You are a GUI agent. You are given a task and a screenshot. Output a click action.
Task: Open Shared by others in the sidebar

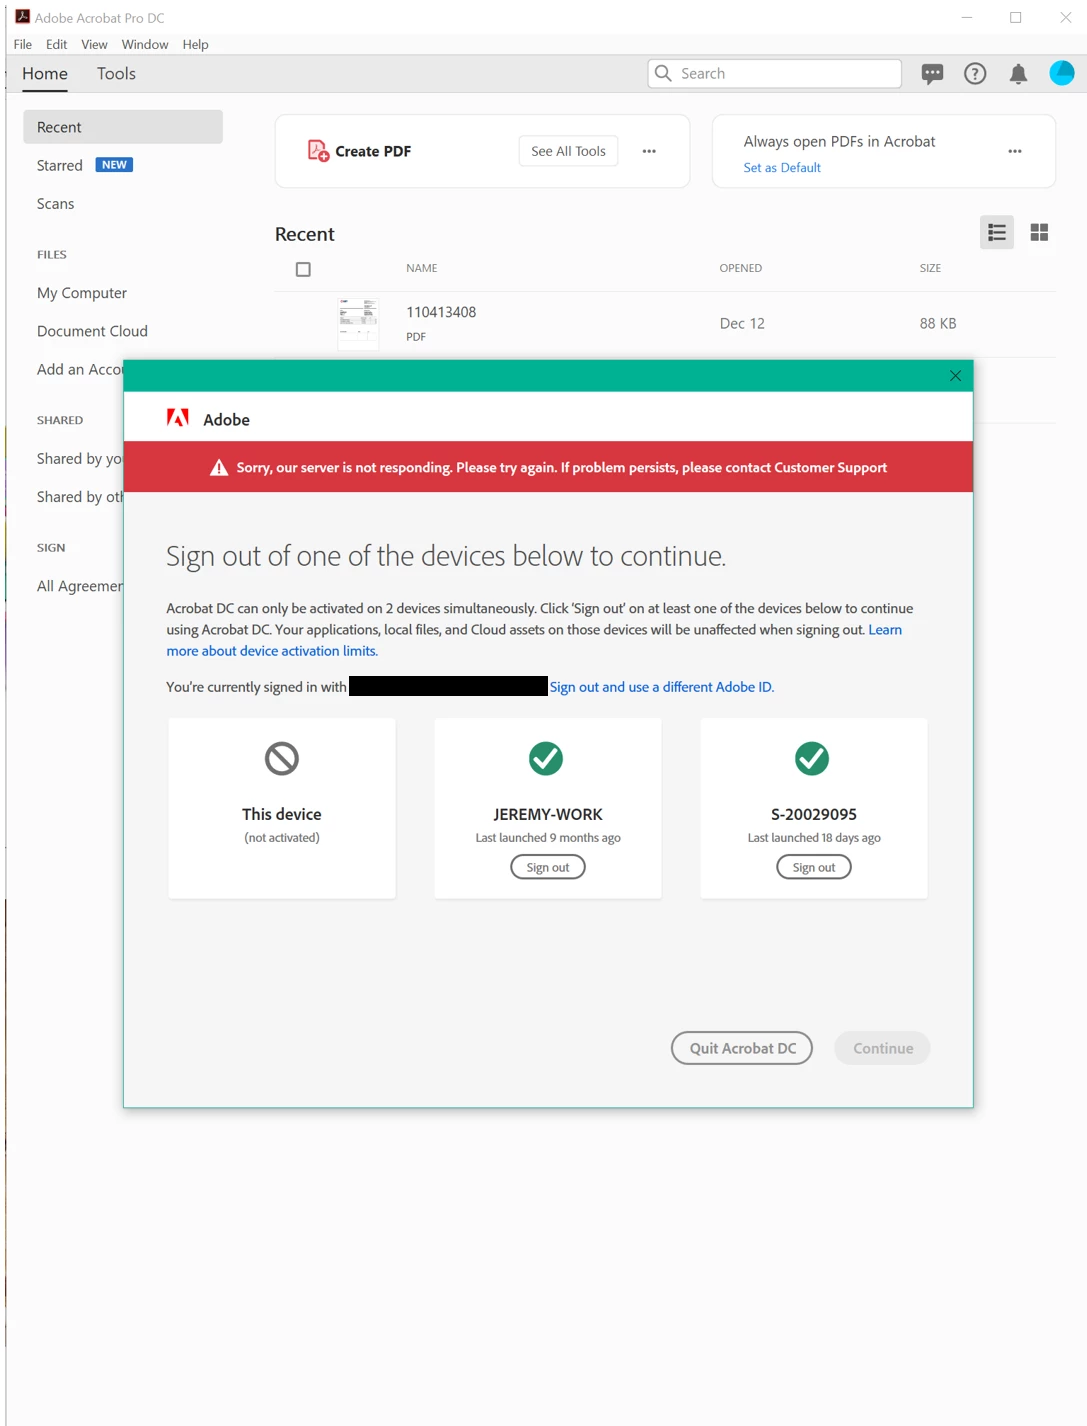tap(80, 496)
